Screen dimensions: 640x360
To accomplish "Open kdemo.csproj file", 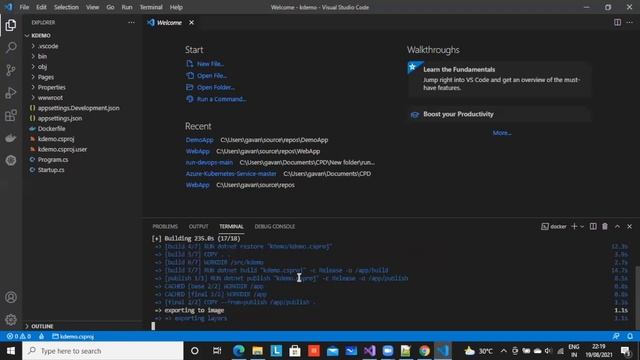I will [82, 139].
